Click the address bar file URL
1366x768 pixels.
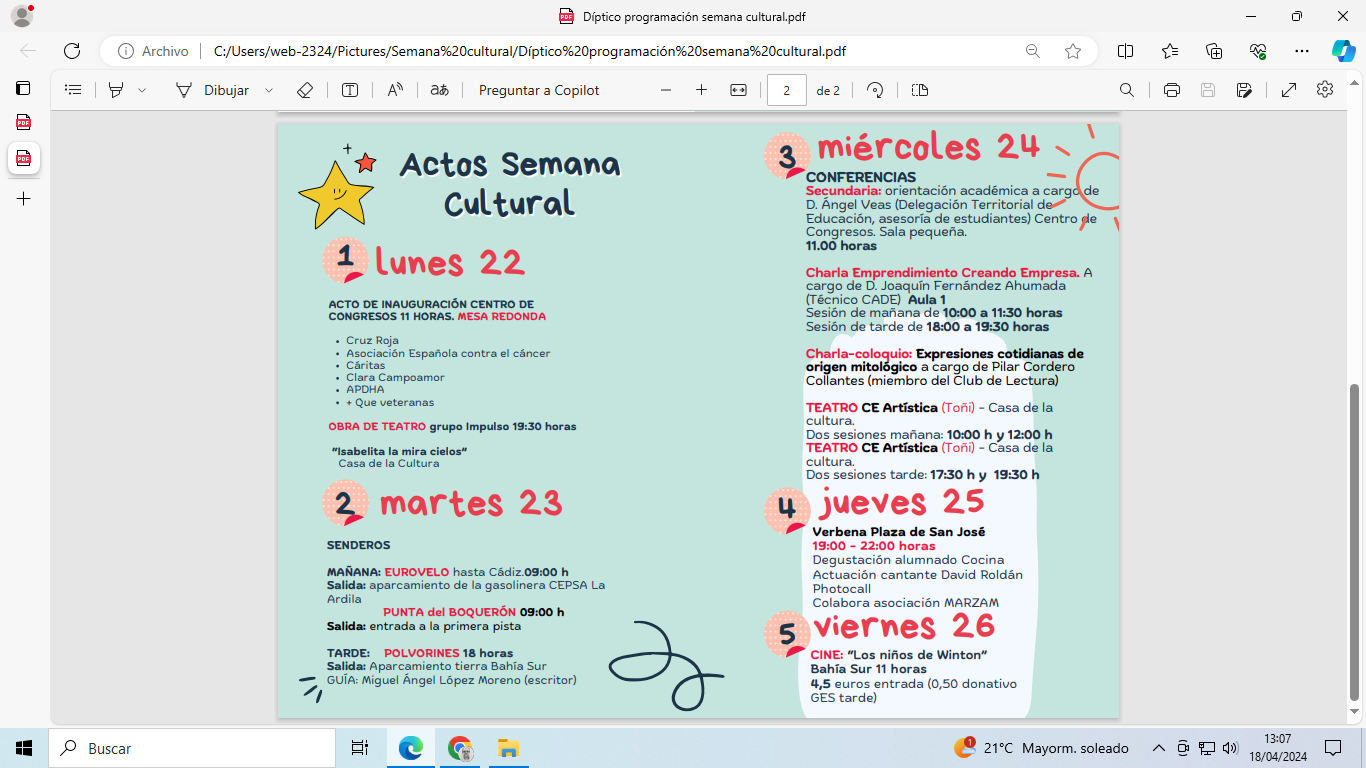click(x=531, y=51)
